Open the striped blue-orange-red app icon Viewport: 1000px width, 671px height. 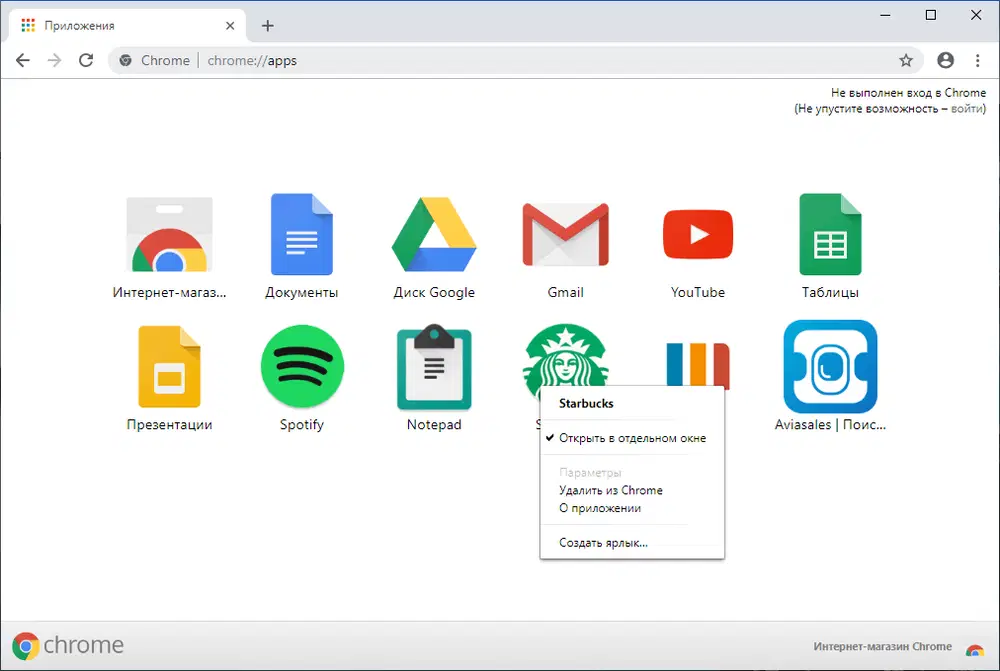(698, 364)
